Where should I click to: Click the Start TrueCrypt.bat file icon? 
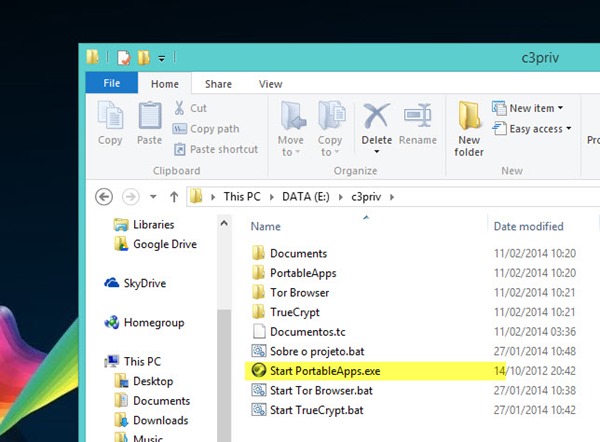tap(259, 409)
